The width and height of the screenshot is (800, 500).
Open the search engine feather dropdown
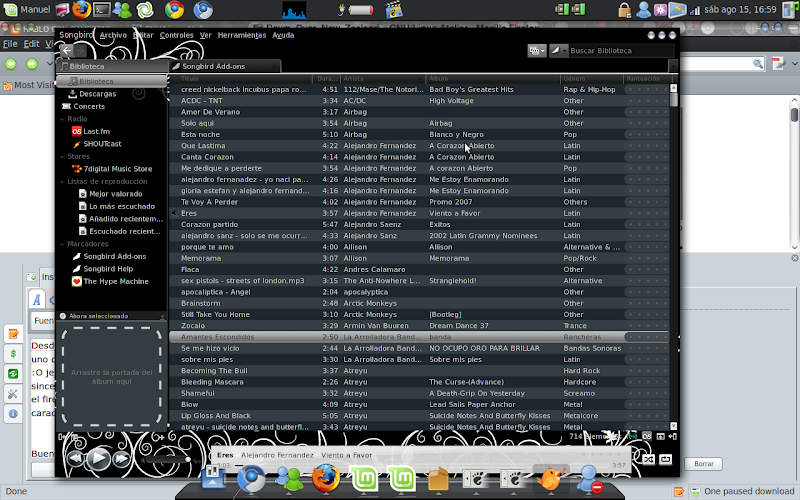pyautogui.click(x=558, y=51)
